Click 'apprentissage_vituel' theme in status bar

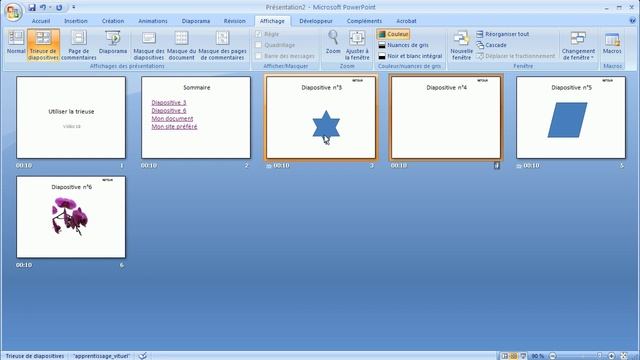(101, 356)
